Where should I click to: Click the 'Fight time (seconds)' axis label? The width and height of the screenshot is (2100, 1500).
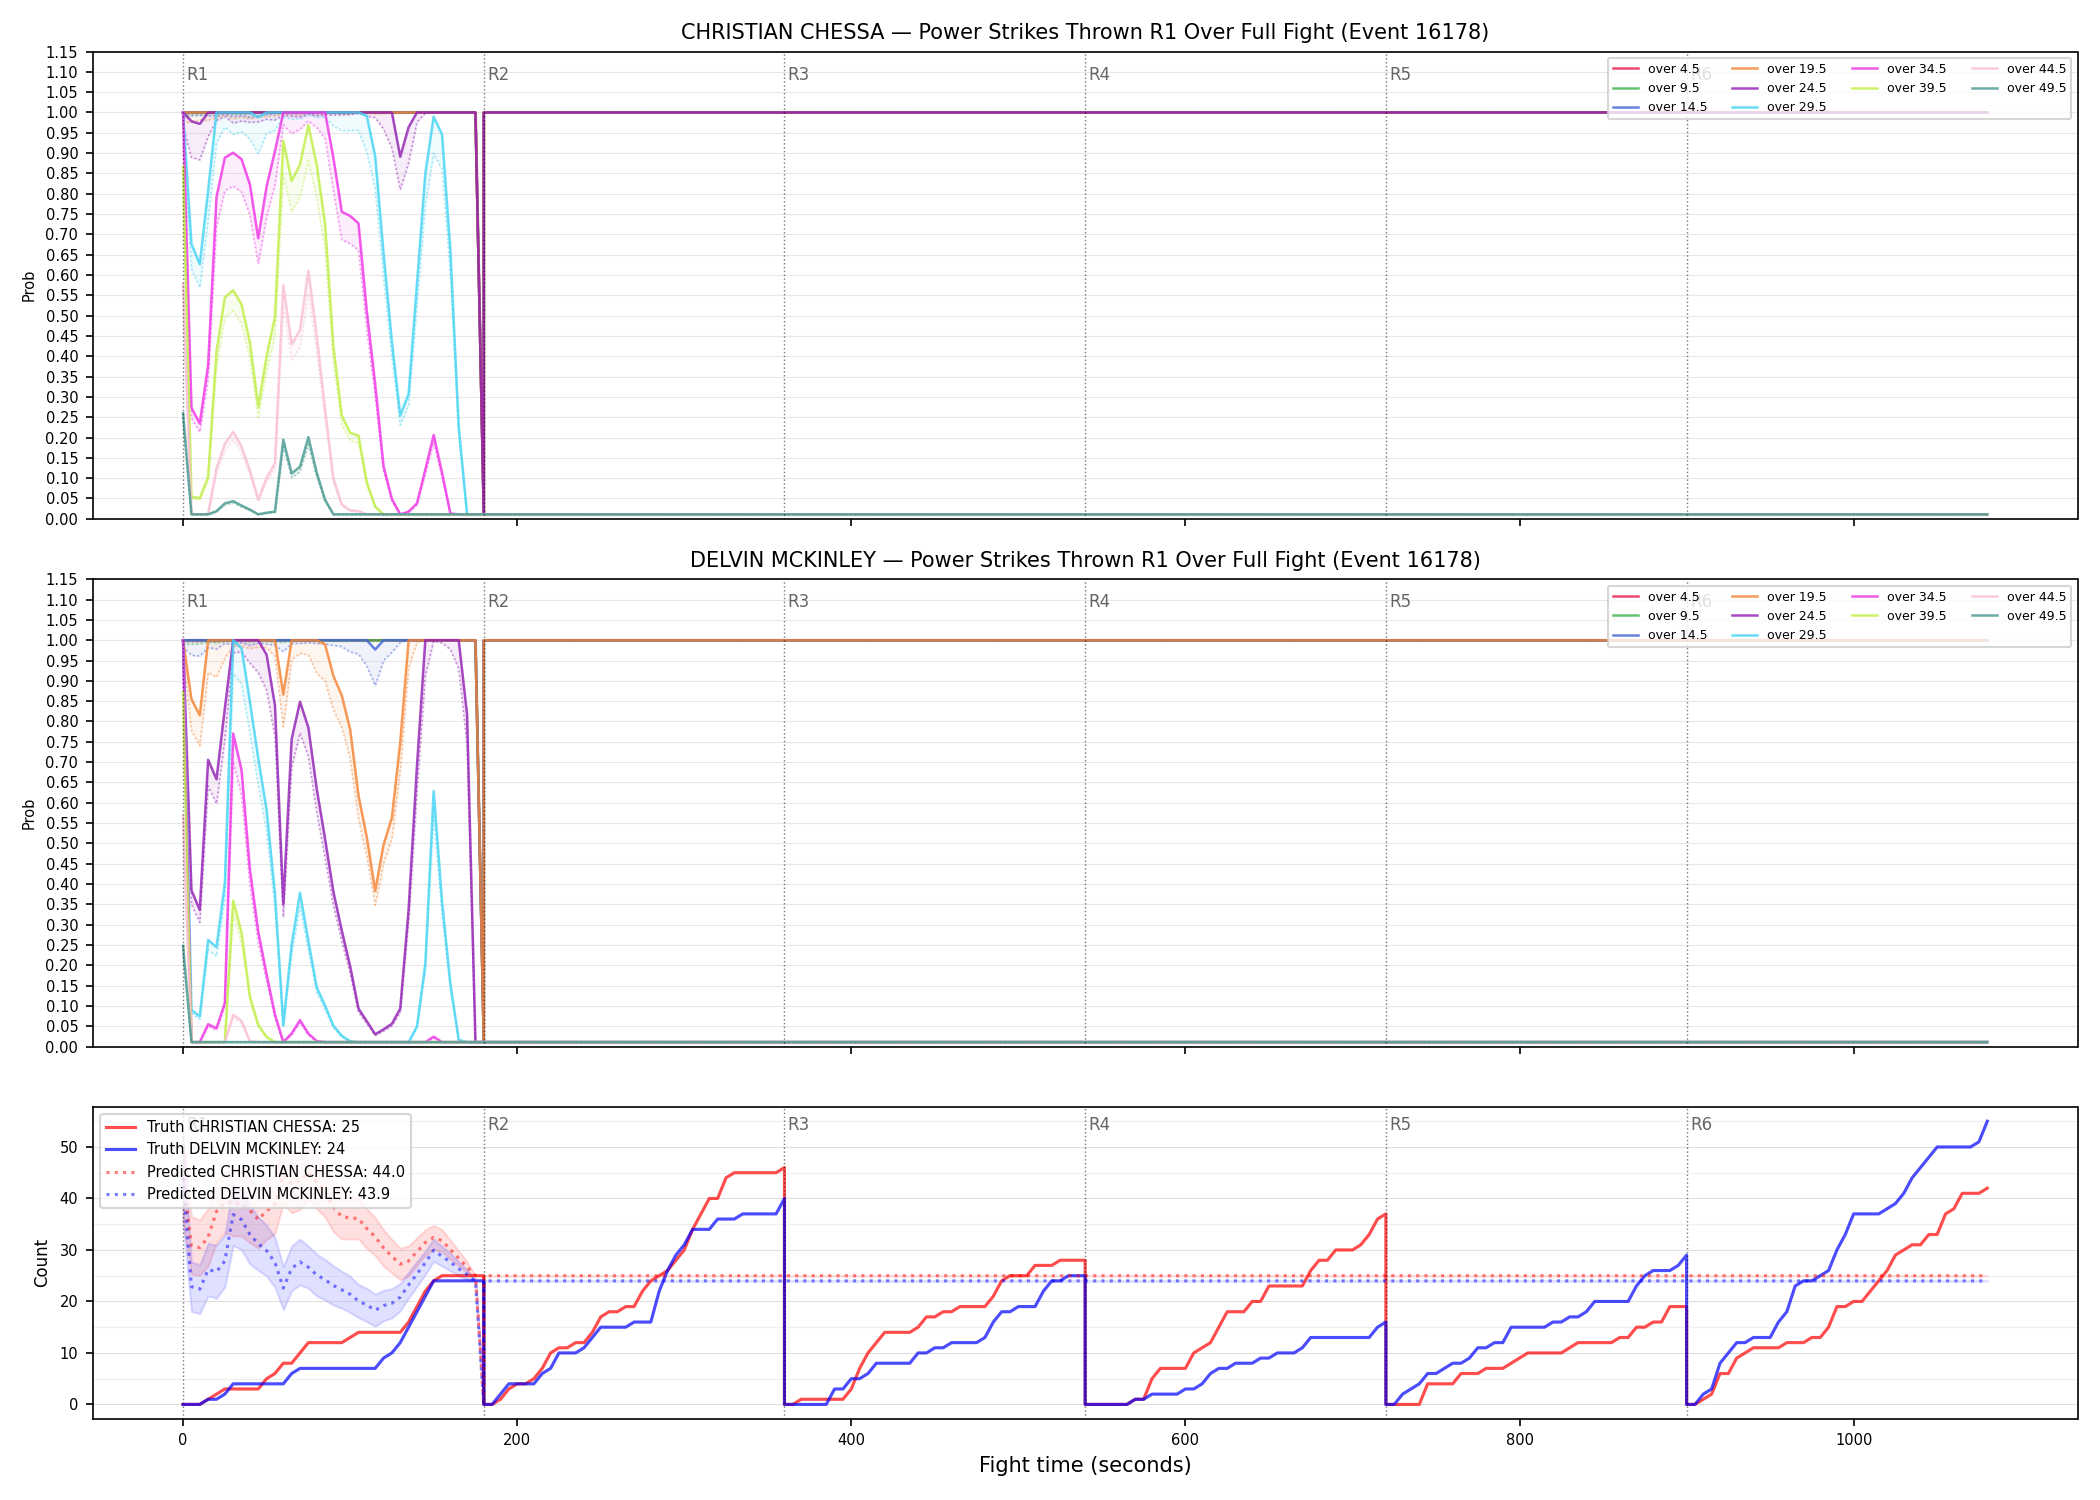(x=1085, y=1465)
